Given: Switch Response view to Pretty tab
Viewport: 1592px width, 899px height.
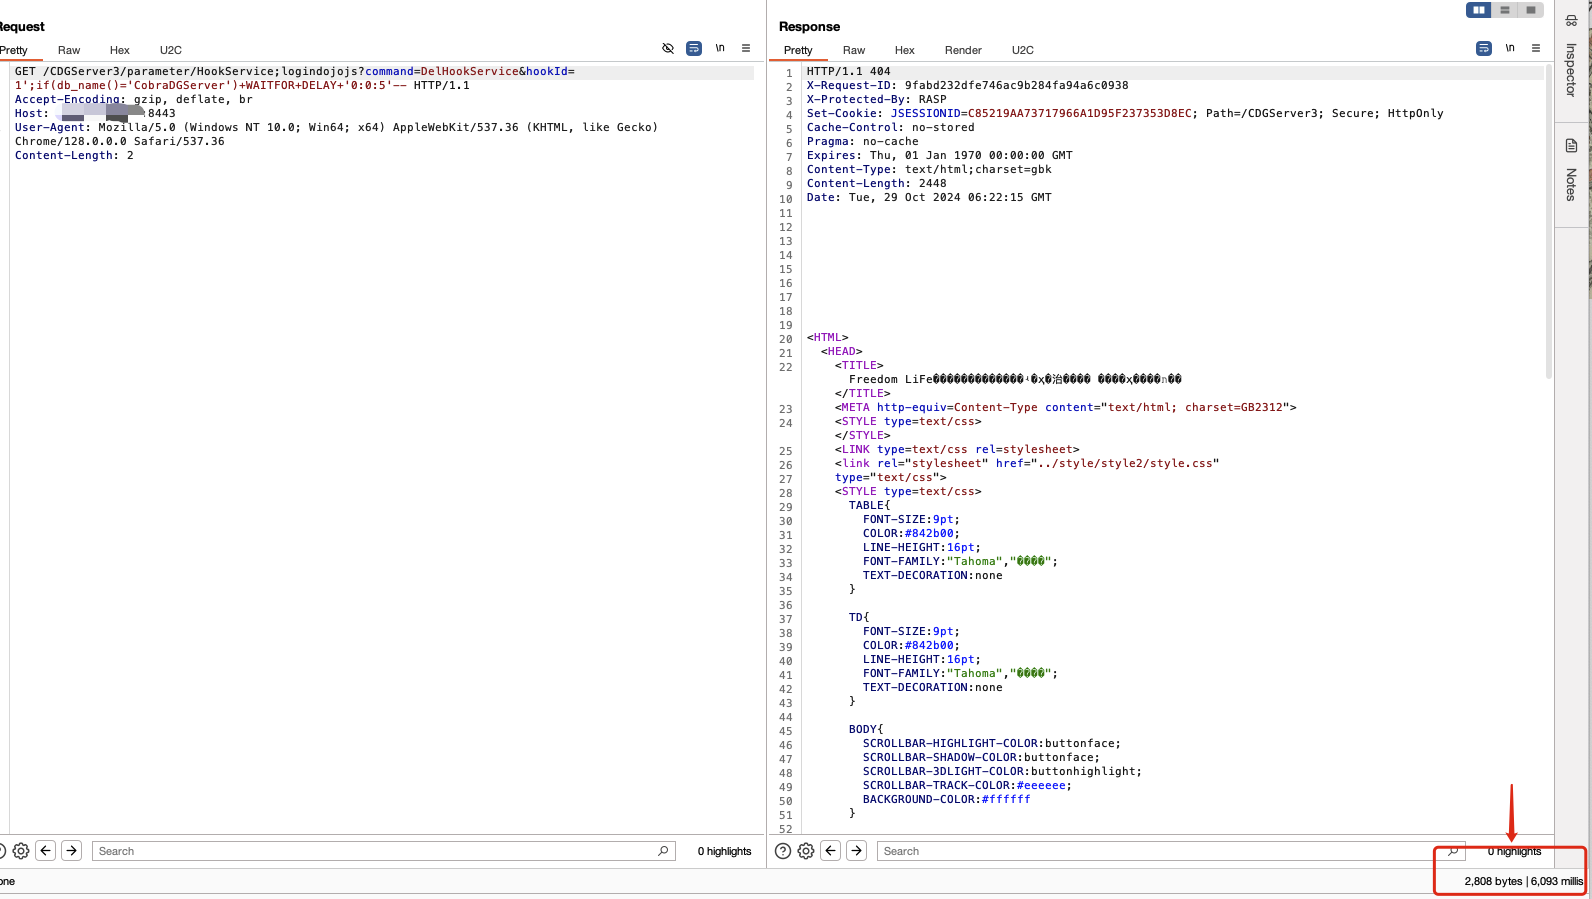Looking at the screenshot, I should (x=798, y=50).
